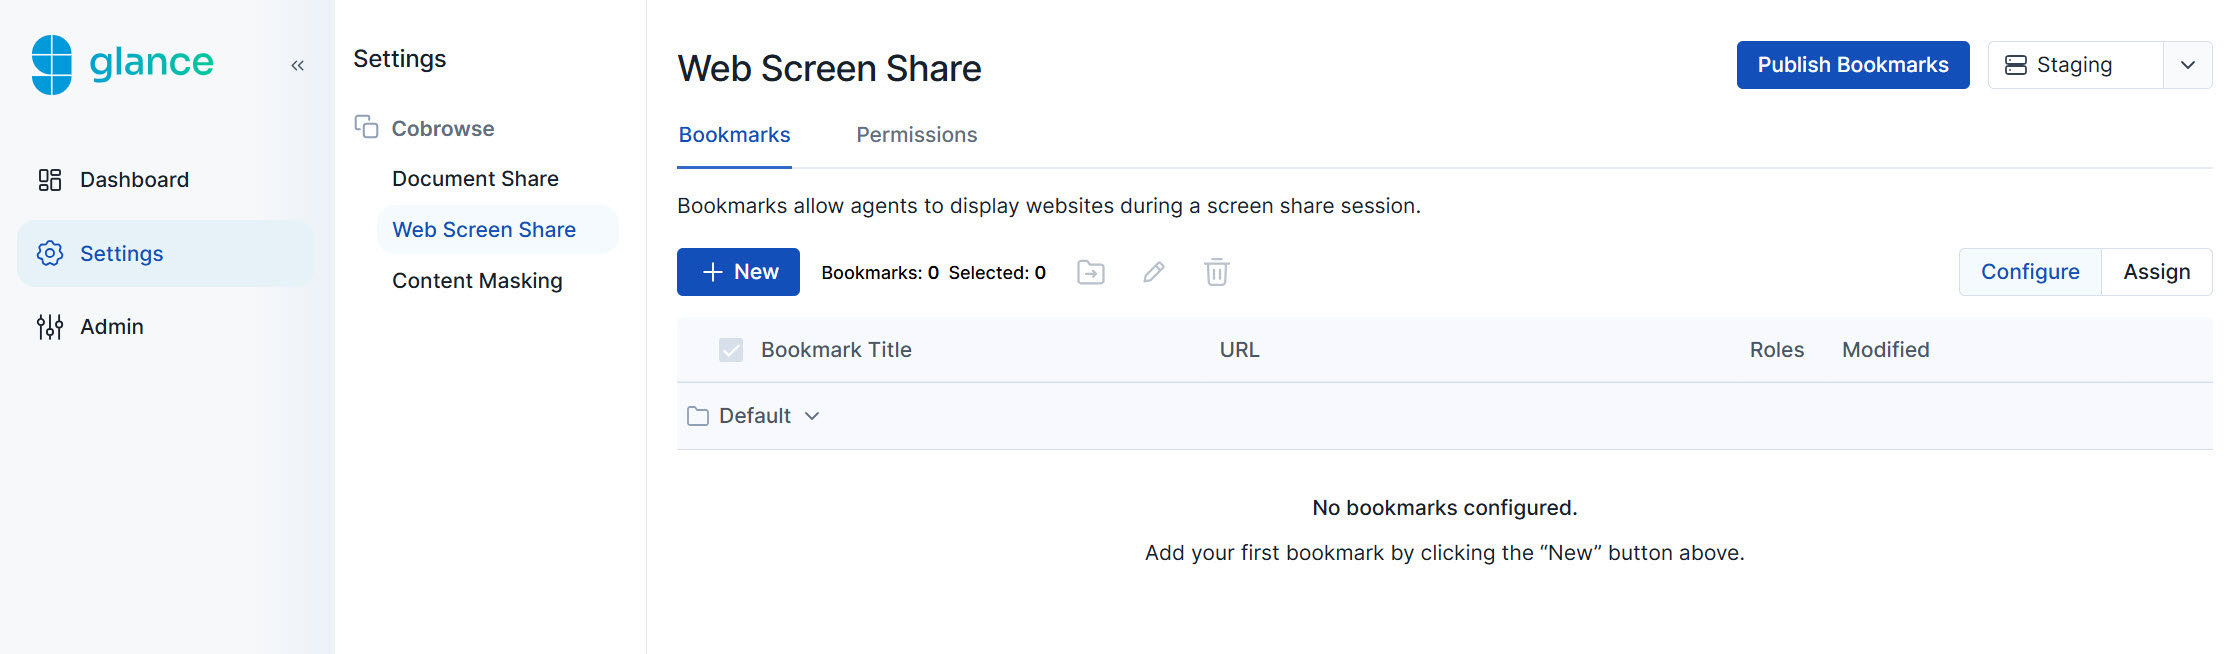The image size is (2232, 654).
Task: Expand the Default folder chevron
Action: pos(812,416)
